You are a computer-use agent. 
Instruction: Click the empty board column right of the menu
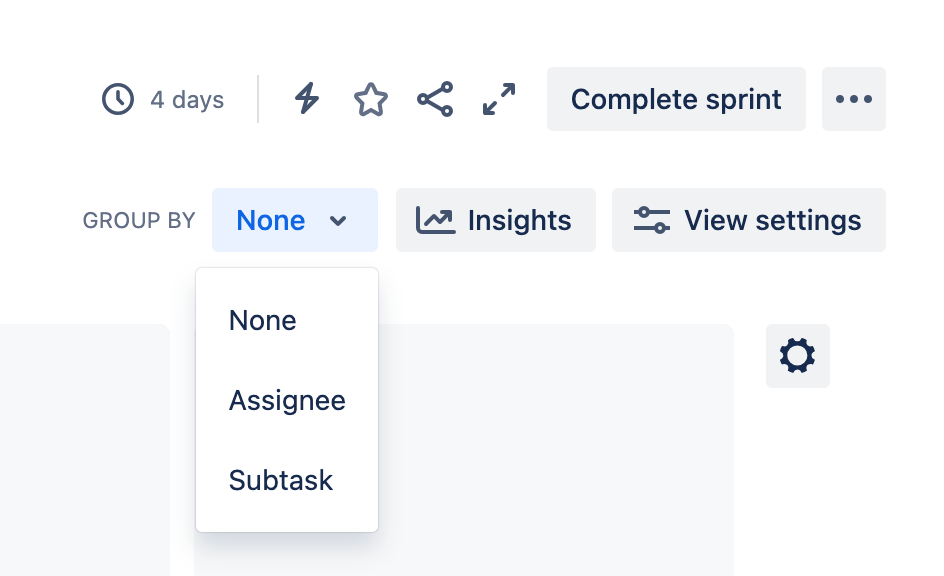[x=555, y=450]
